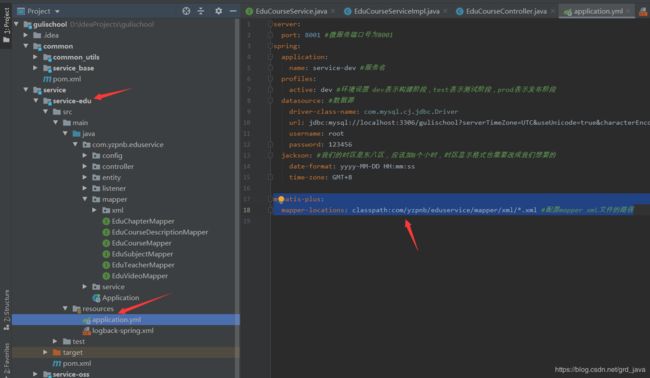
Task: Expand the .idea folder
Action: coord(26,35)
